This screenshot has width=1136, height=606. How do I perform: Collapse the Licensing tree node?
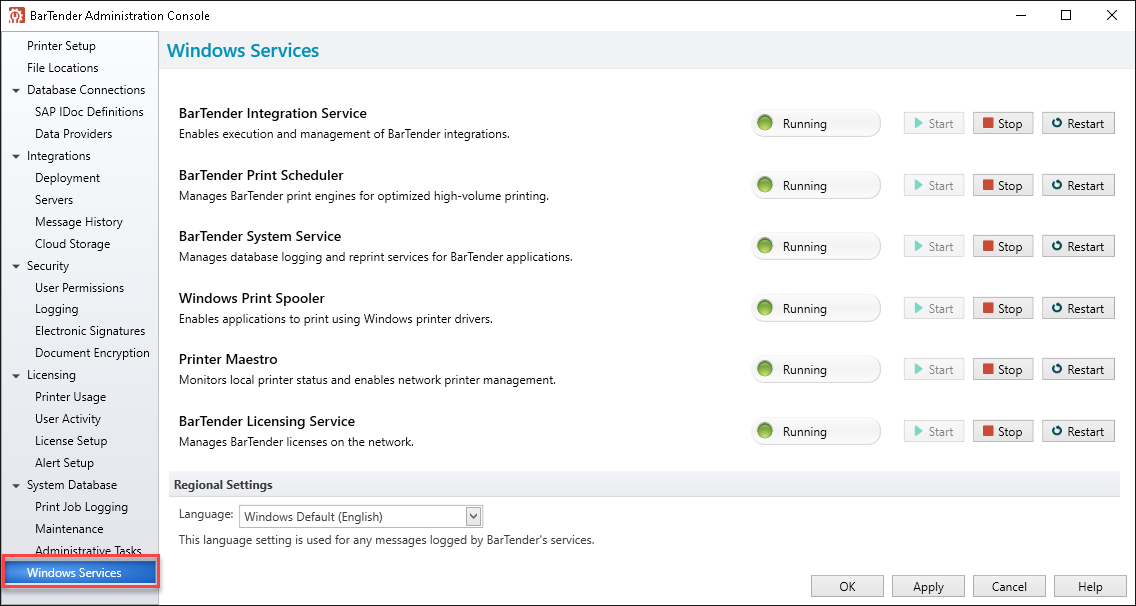pyautogui.click(x=16, y=375)
